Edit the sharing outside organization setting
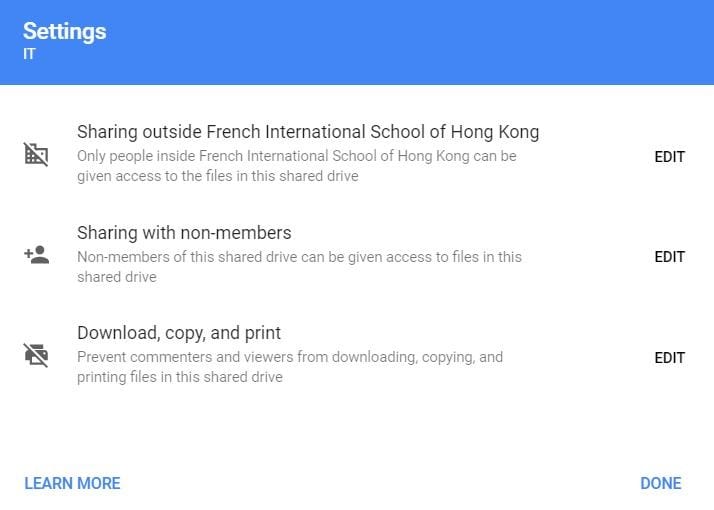Image resolution: width=714 pixels, height=510 pixels. 669,157
